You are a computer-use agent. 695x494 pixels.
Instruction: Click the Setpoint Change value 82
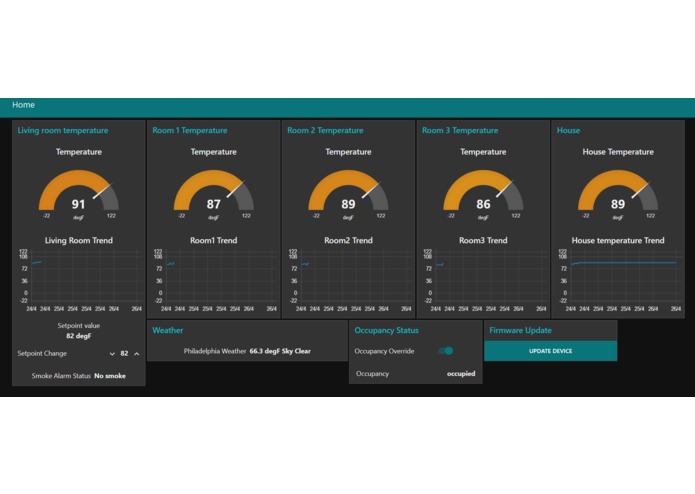(124, 354)
